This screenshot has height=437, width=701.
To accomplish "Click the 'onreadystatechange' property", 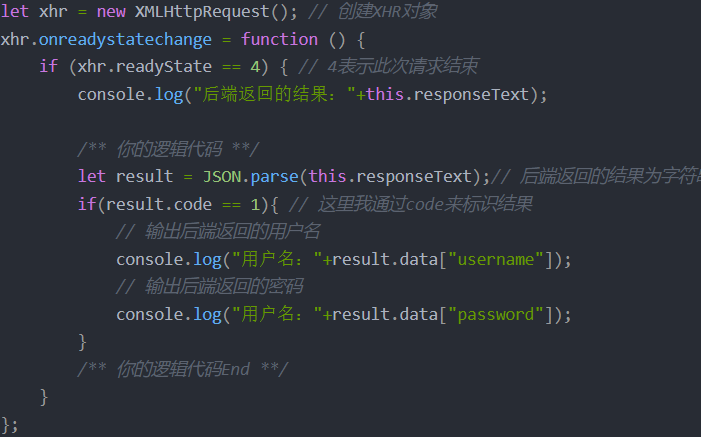I will (x=125, y=39).
